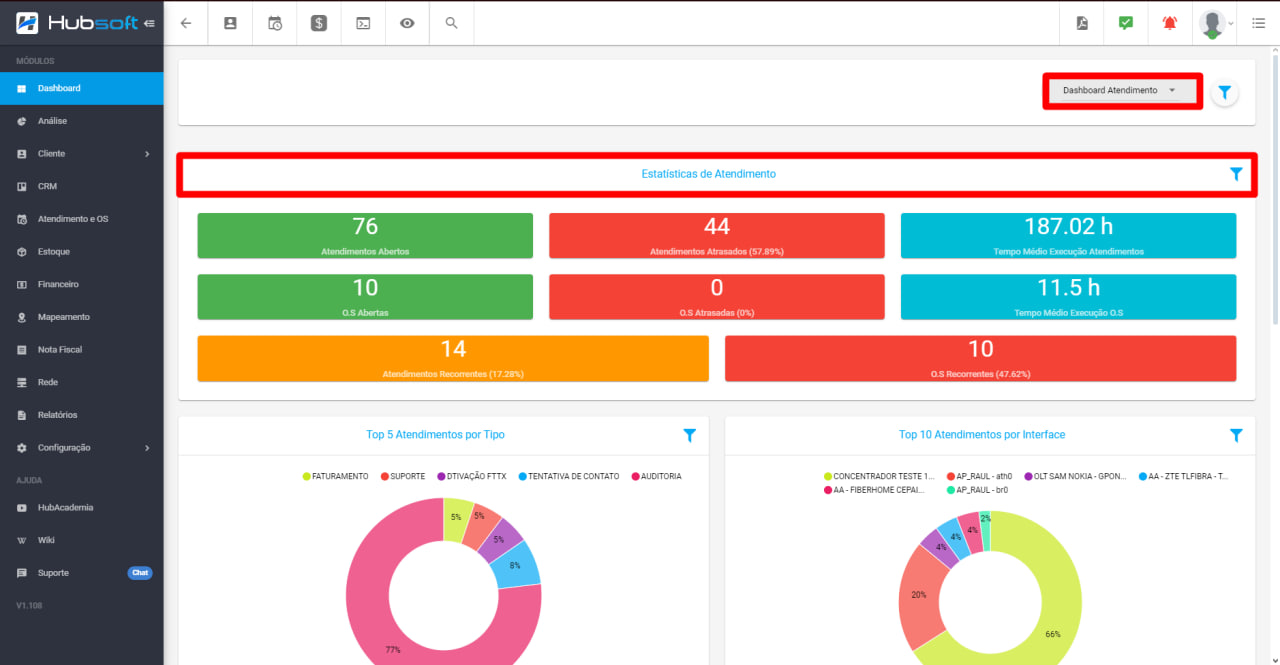Click the round filter button beside dashboard selector
Image resolution: width=1280 pixels, height=665 pixels.
pyautogui.click(x=1224, y=92)
